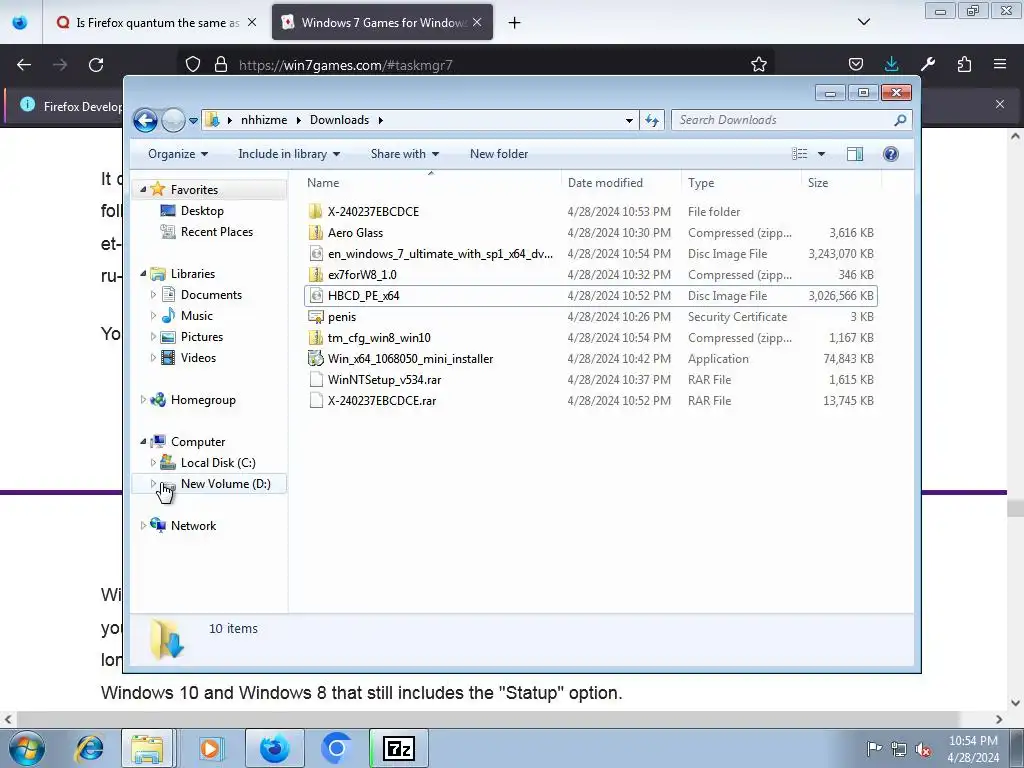Screen dimensions: 1024x768
Task: Select Local Disk (C:)
Action: pyautogui.click(x=217, y=463)
